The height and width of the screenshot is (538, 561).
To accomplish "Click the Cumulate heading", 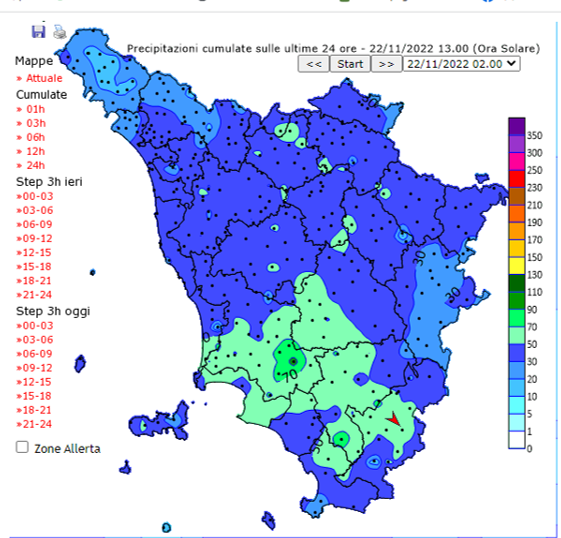I will click(x=42, y=94).
